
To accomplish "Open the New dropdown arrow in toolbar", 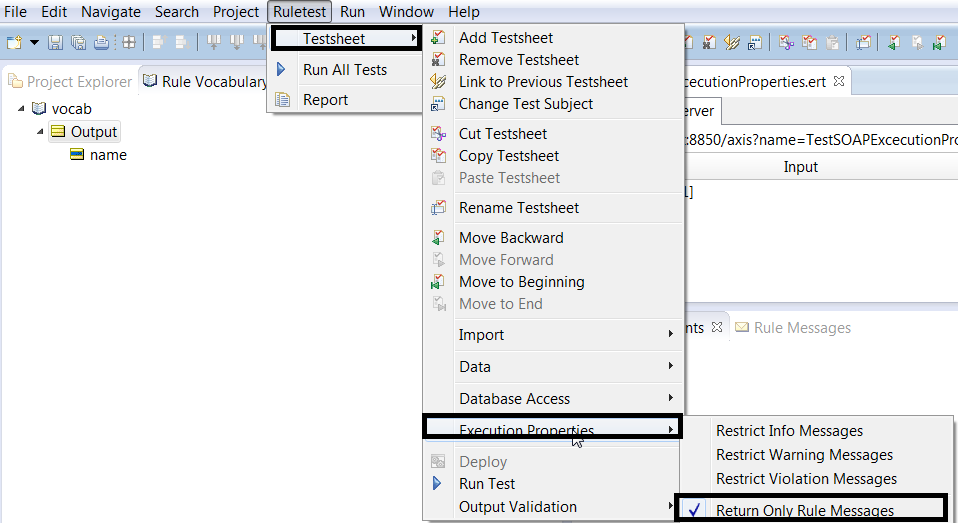I will [x=34, y=42].
